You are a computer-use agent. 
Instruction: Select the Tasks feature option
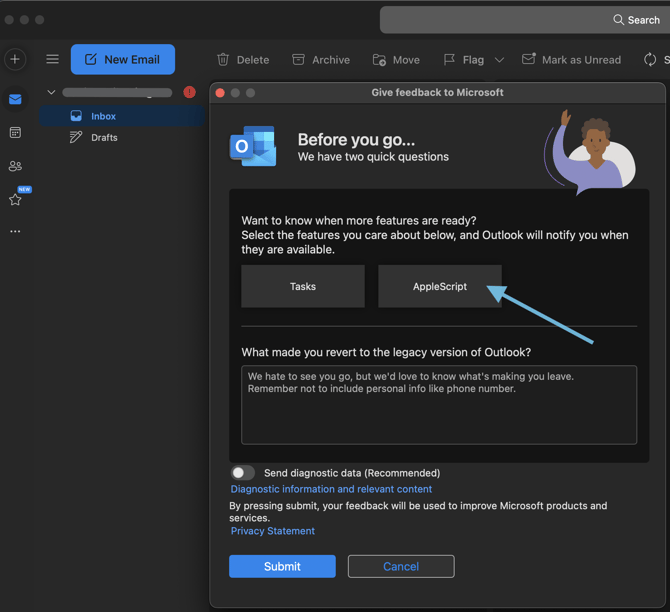point(303,287)
